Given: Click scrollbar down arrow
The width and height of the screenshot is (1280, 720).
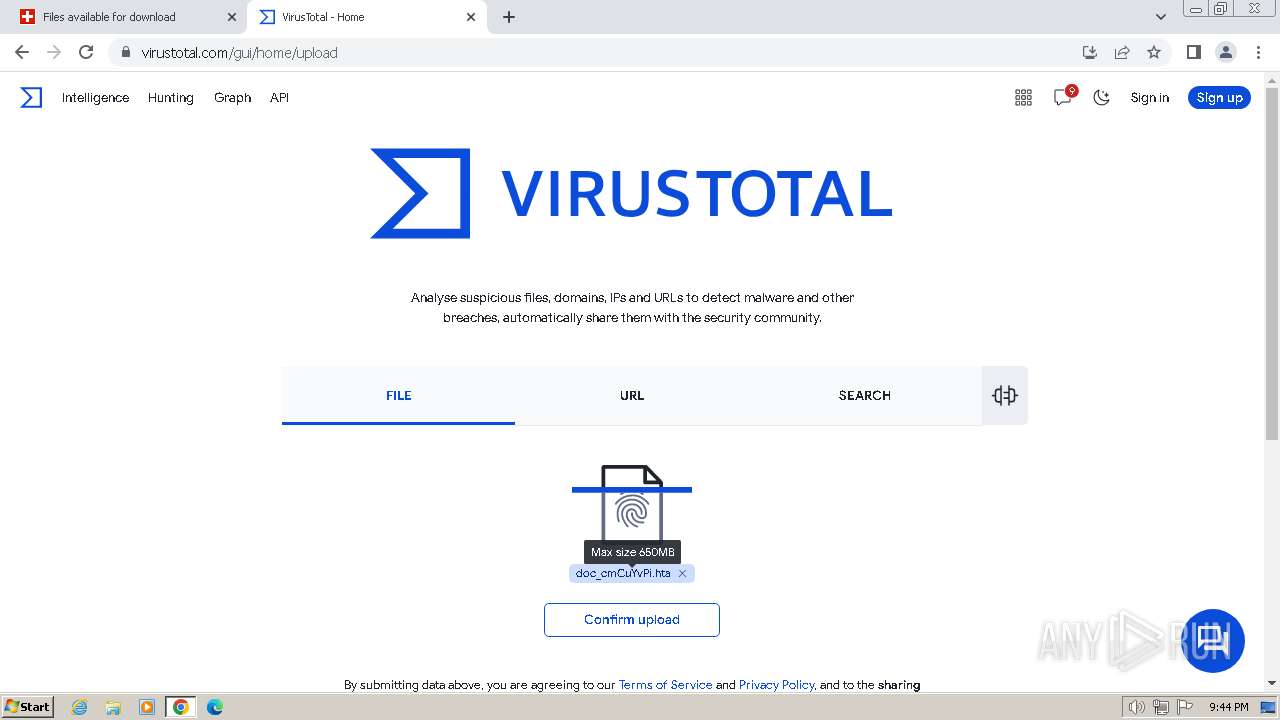Looking at the screenshot, I should click(x=1272, y=683).
